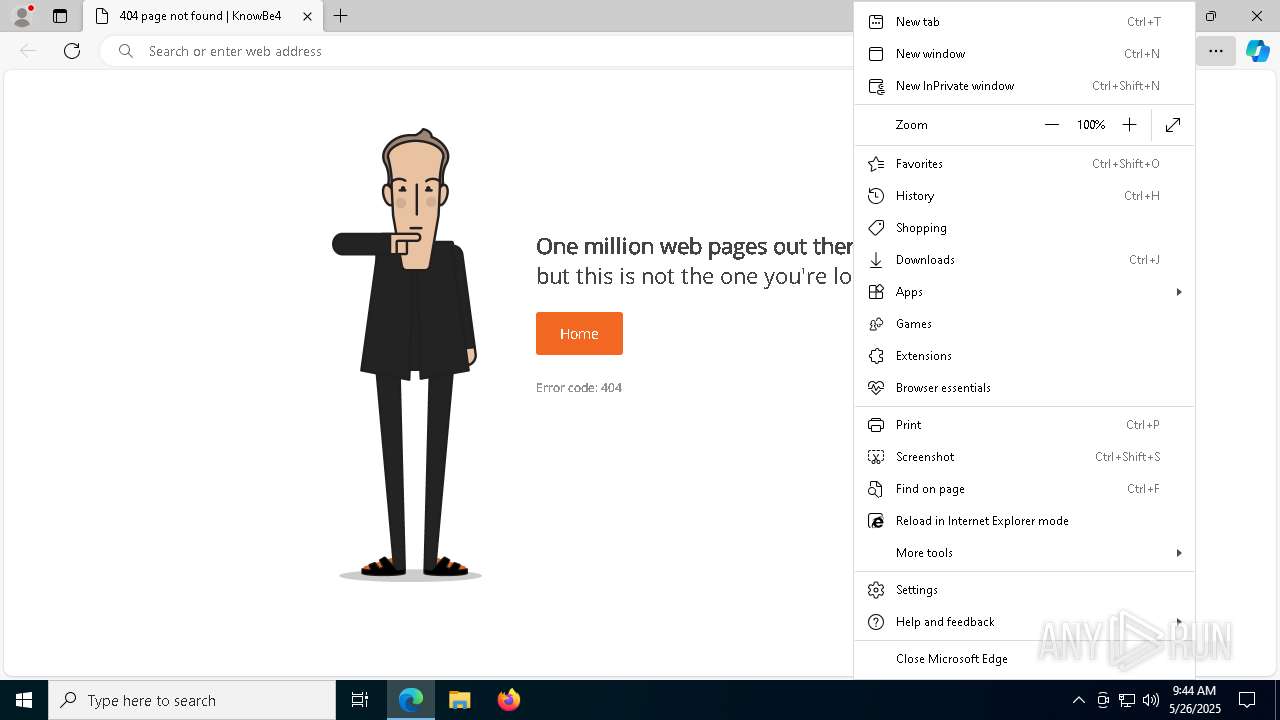The image size is (1280, 720).
Task: Open Games from the menu
Action: (x=1024, y=324)
